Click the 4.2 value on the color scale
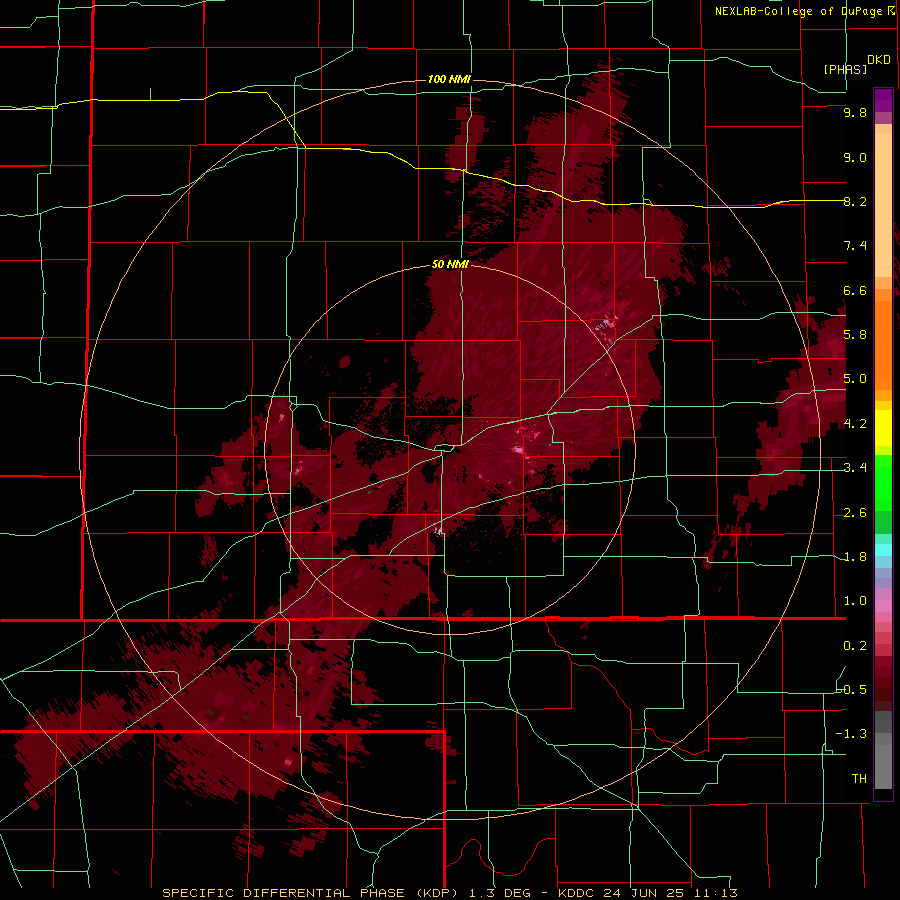Viewport: 900px width, 900px height. (855, 424)
